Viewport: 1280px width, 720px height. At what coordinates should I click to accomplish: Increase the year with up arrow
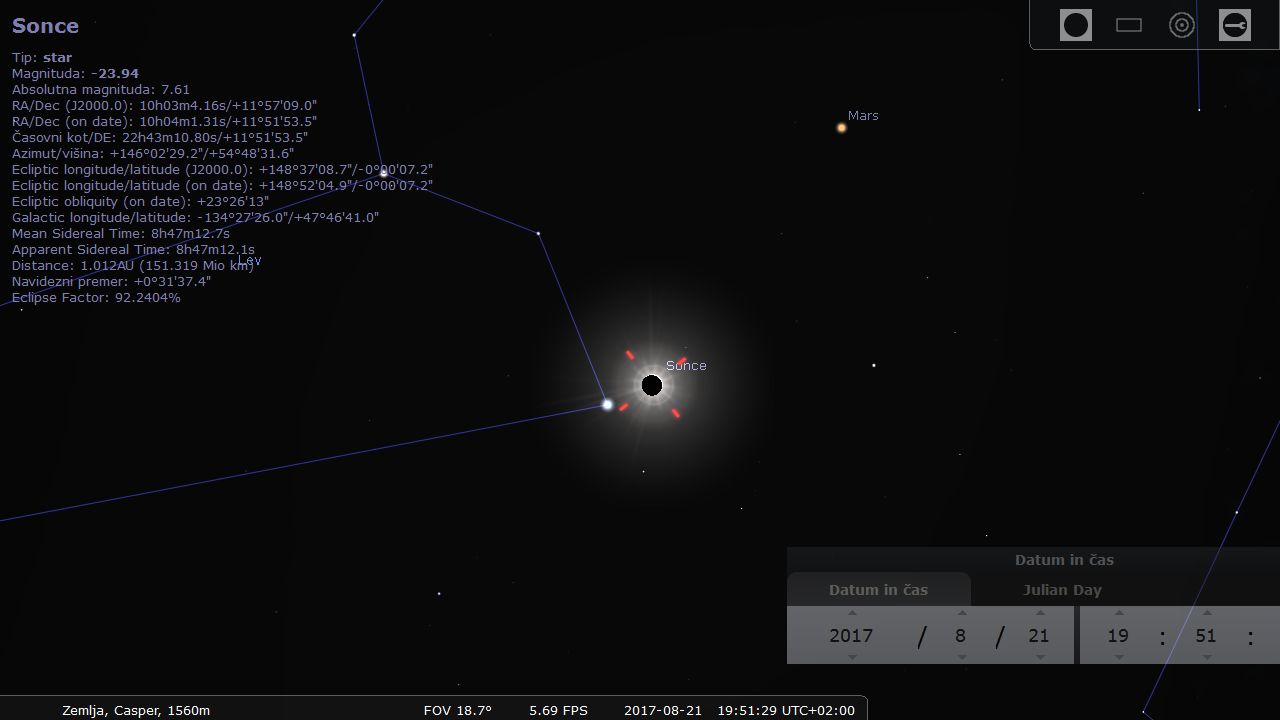(x=852, y=613)
